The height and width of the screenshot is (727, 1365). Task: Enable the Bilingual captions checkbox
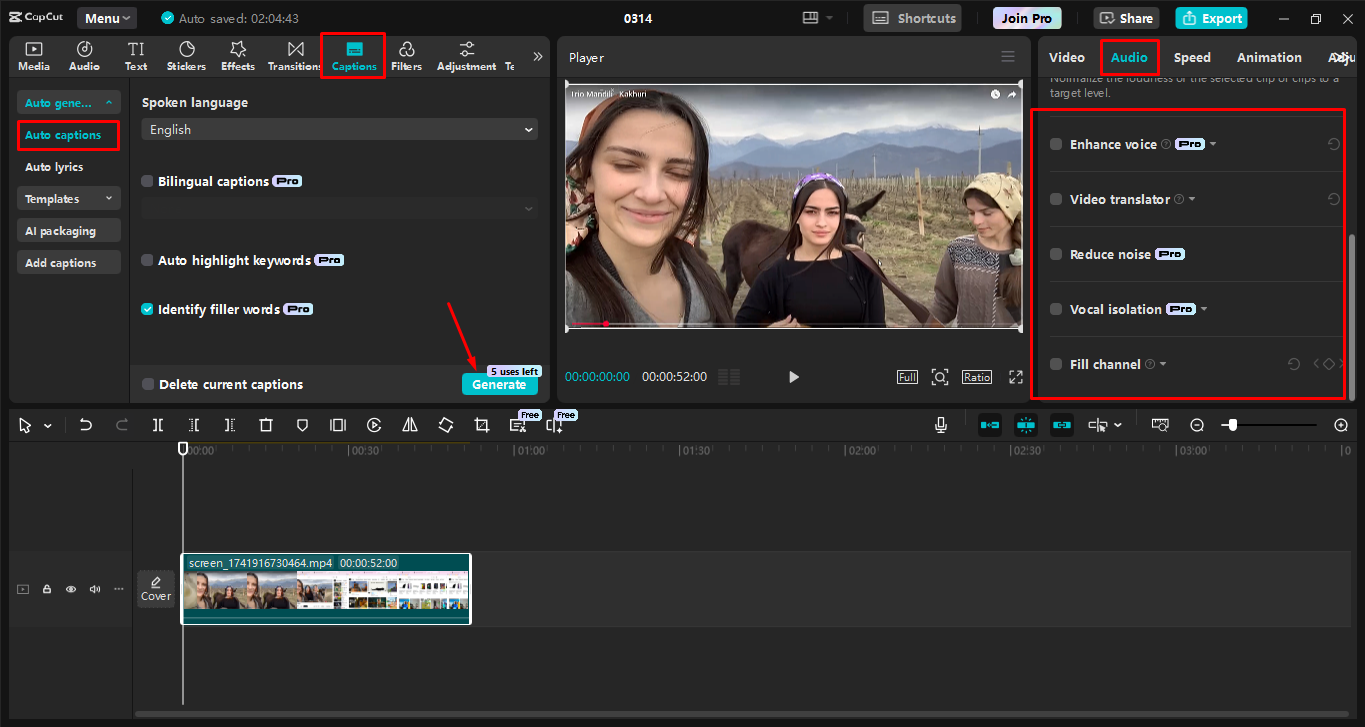click(148, 181)
